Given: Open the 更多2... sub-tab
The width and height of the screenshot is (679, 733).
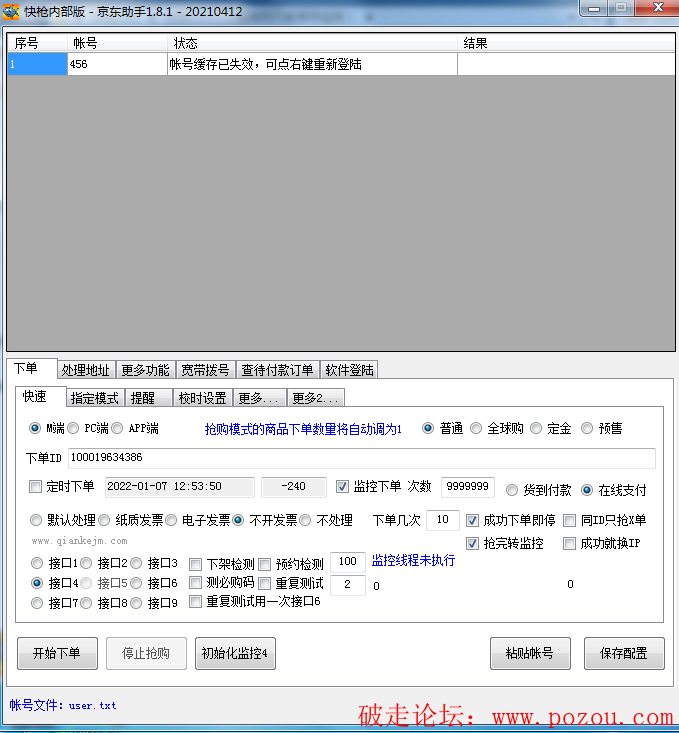Looking at the screenshot, I should (316, 398).
